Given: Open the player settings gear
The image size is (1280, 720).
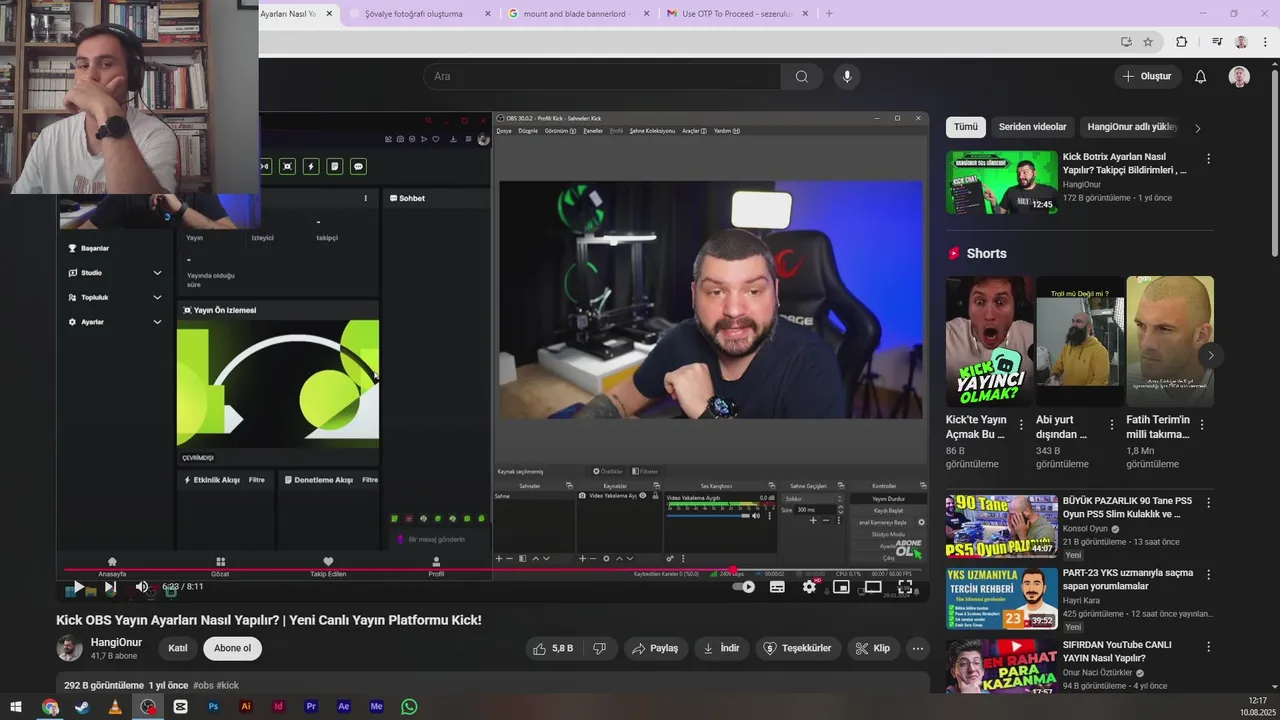Looking at the screenshot, I should [809, 587].
